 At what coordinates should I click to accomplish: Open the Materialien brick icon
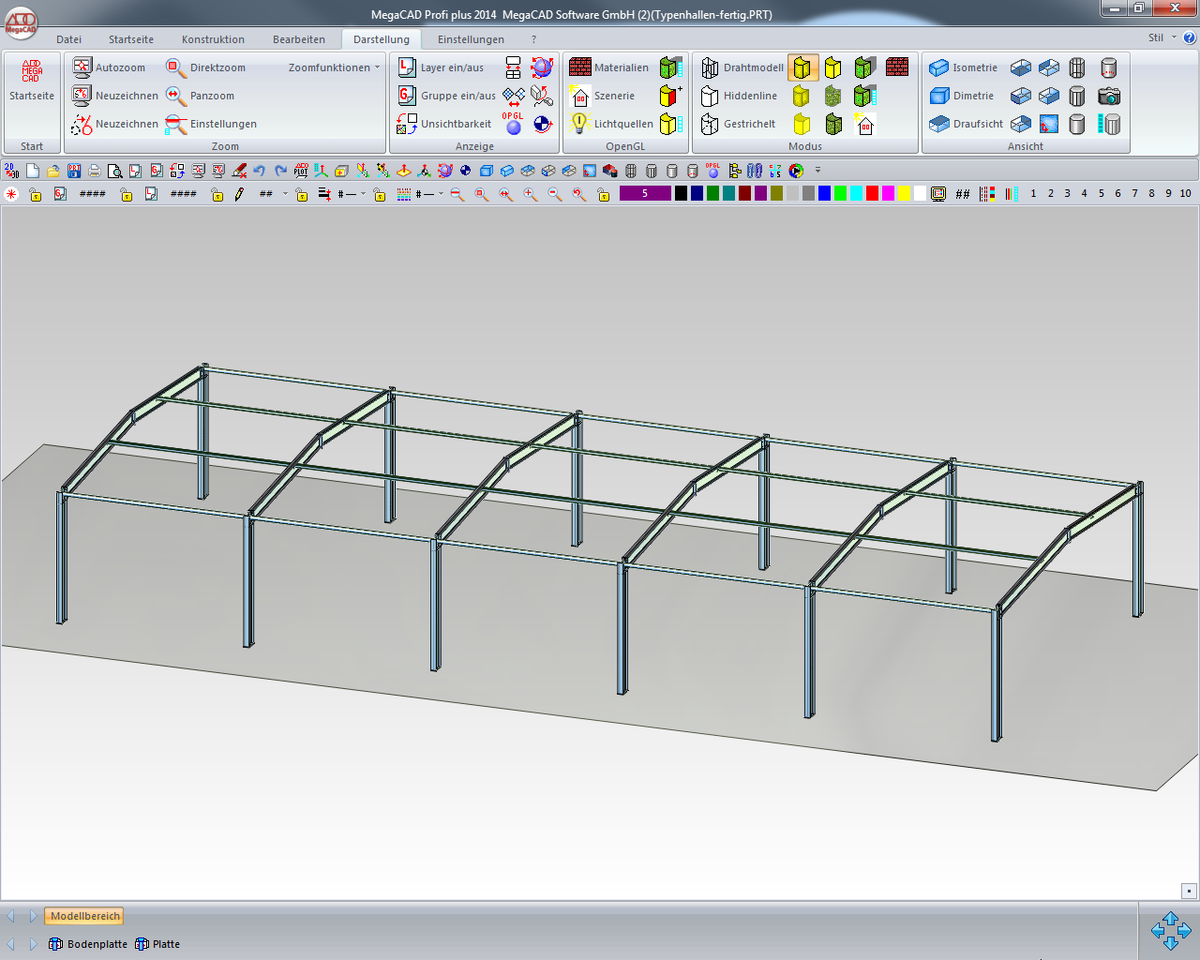(x=580, y=68)
